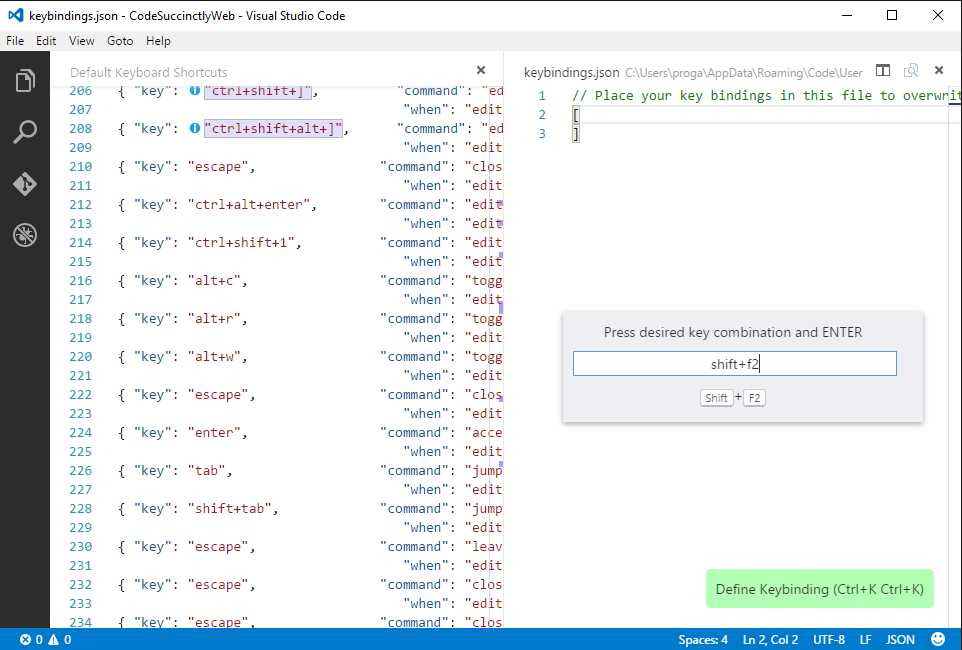Split the keybindings.json editor
Screen dimensions: 962x650
(883, 71)
